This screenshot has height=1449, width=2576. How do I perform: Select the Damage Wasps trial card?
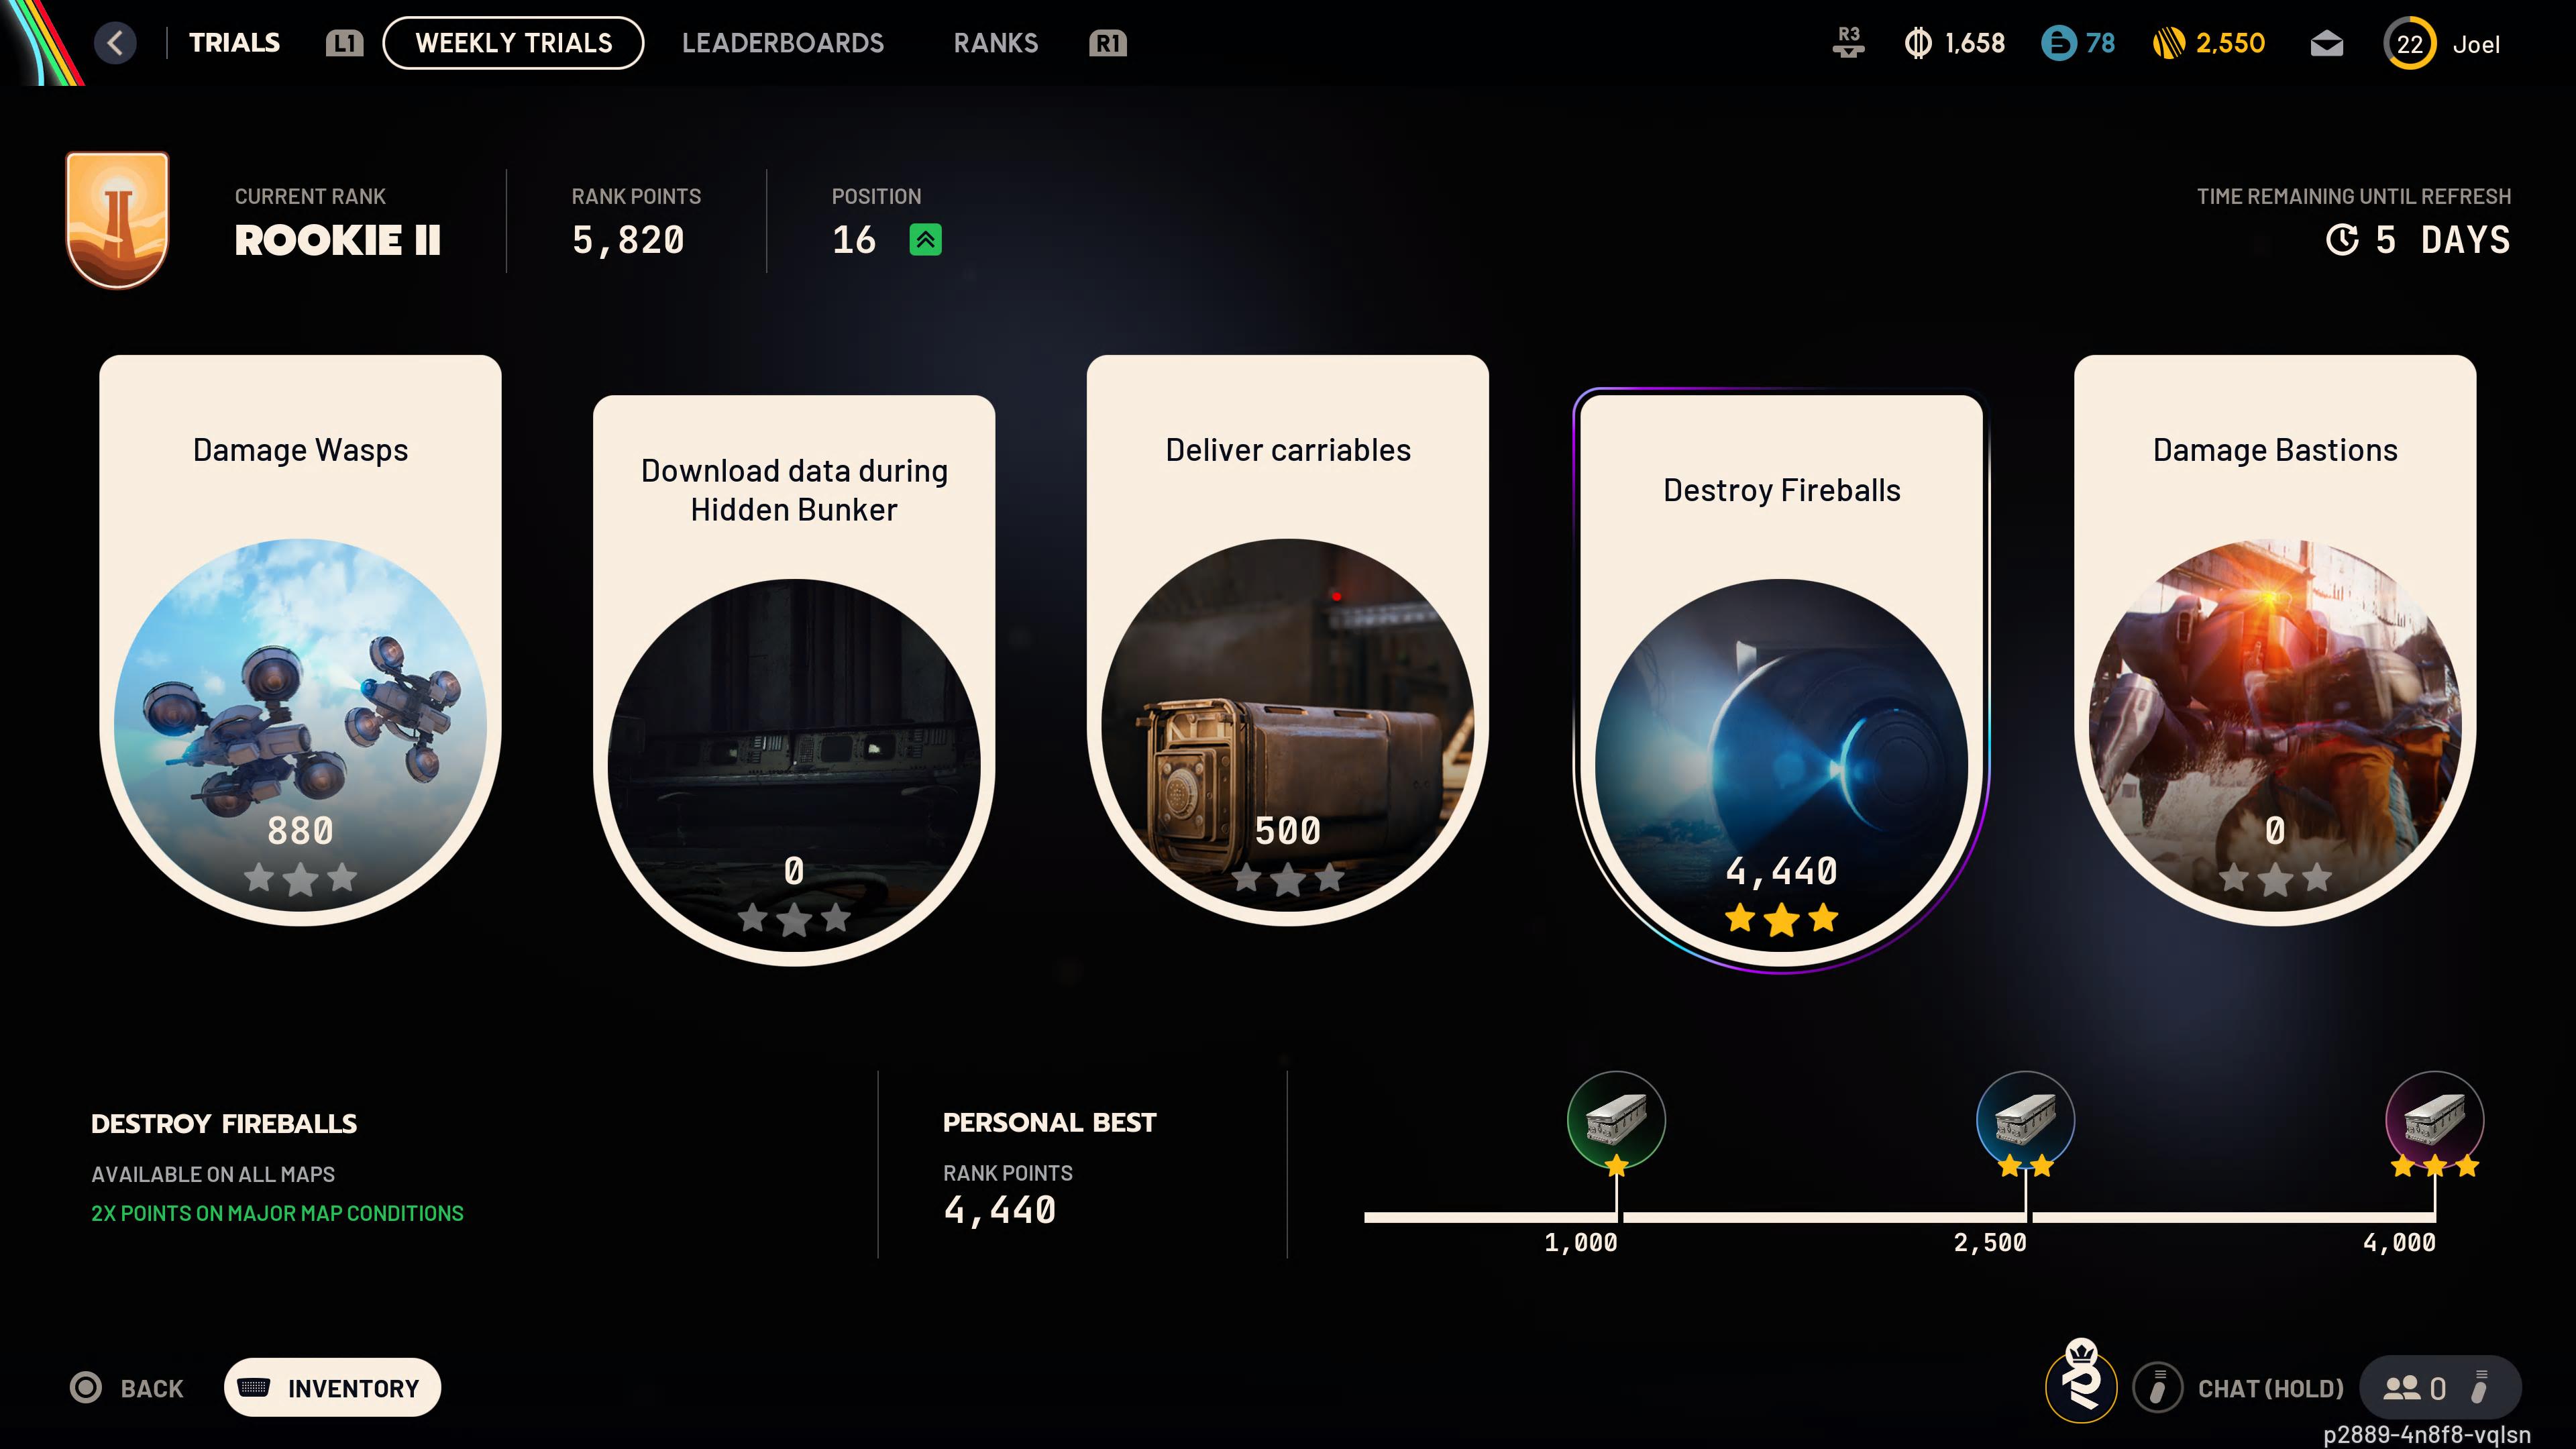click(300, 640)
